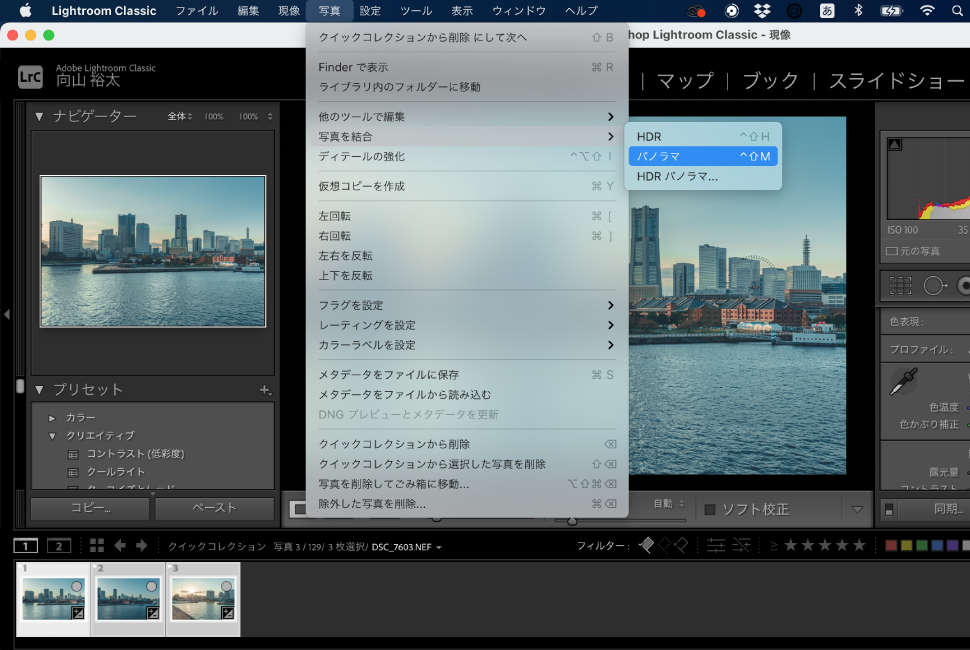Click the 同期... button
The height and width of the screenshot is (650, 970).
click(x=934, y=510)
